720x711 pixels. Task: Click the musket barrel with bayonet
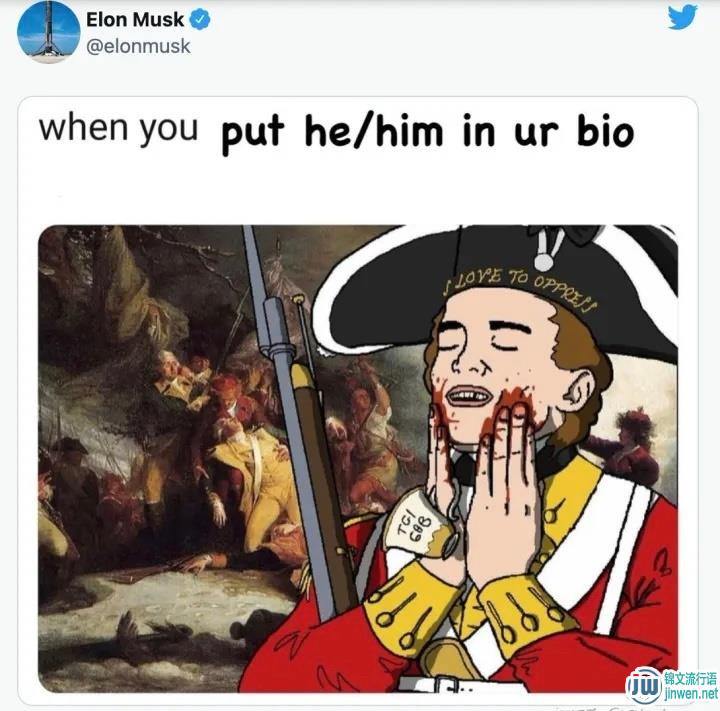click(292, 413)
